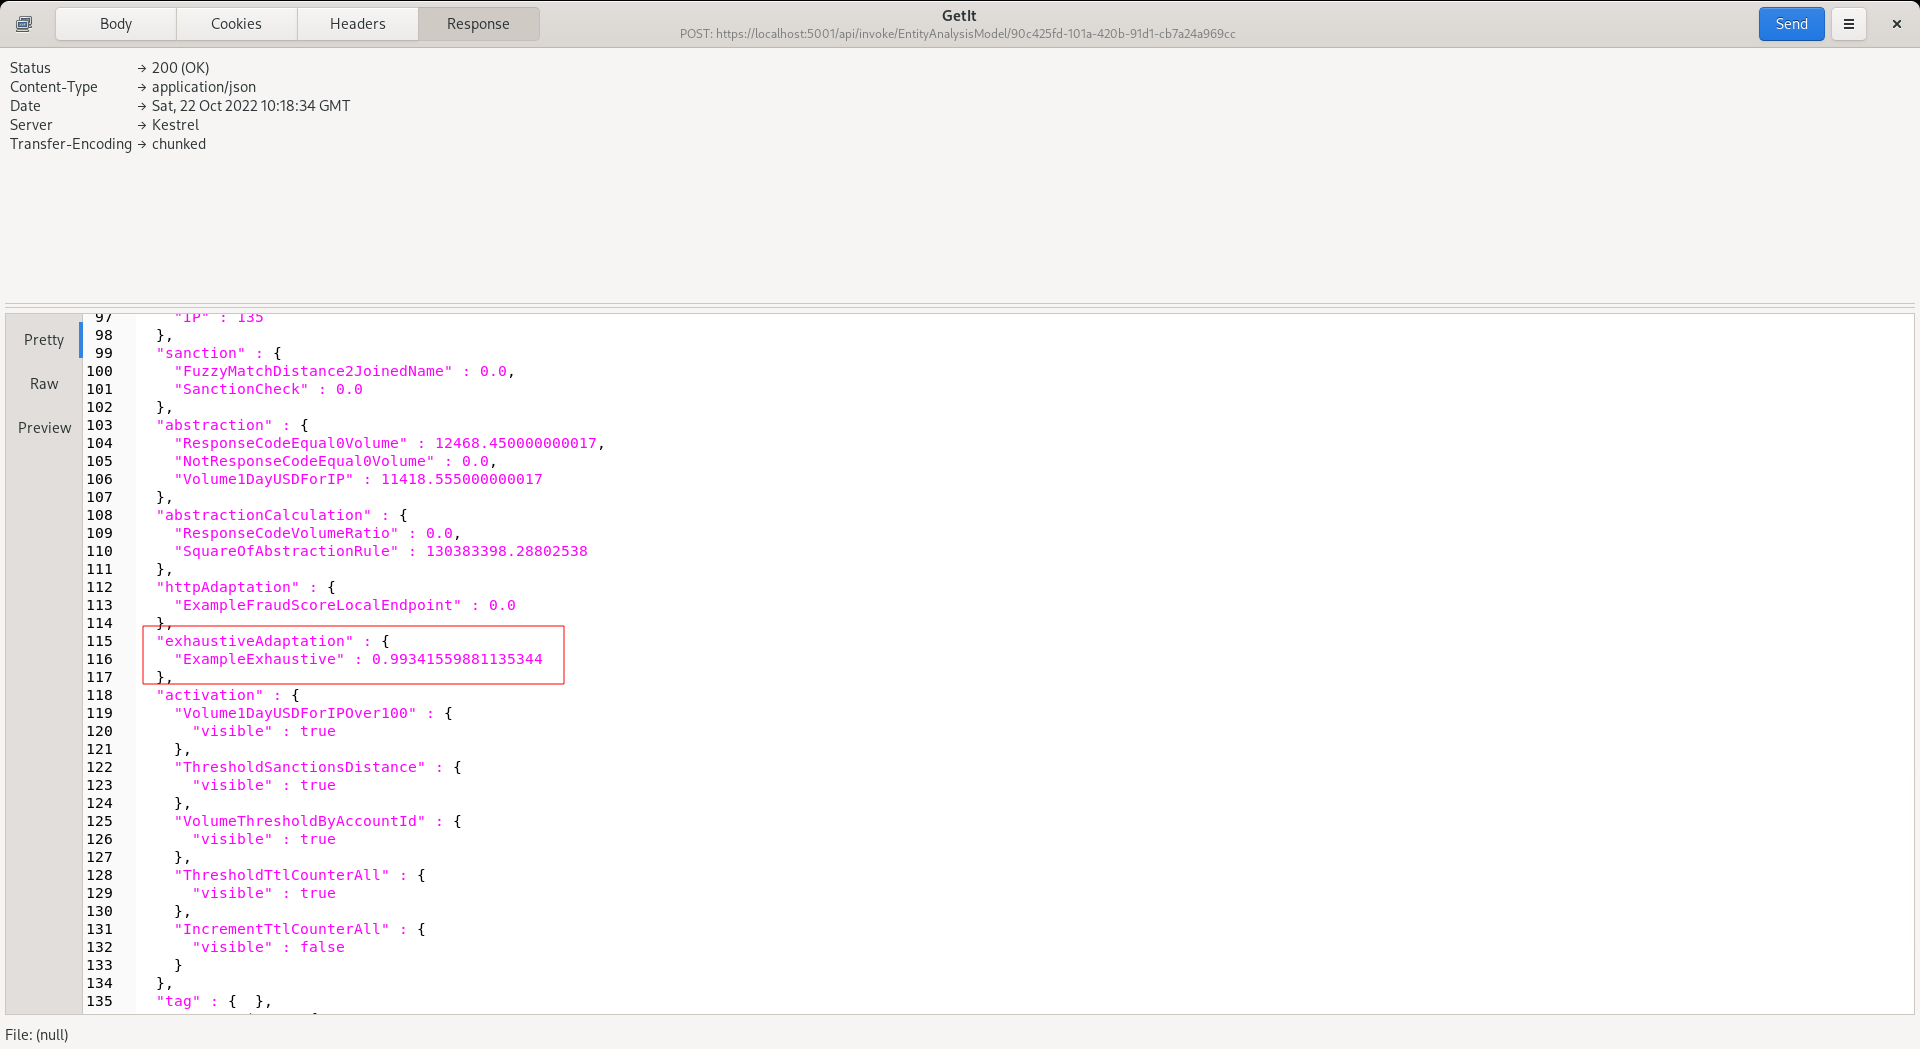Screen dimensions: 1920x1049
Task: Switch to the Headers tab
Action: pyautogui.click(x=358, y=24)
